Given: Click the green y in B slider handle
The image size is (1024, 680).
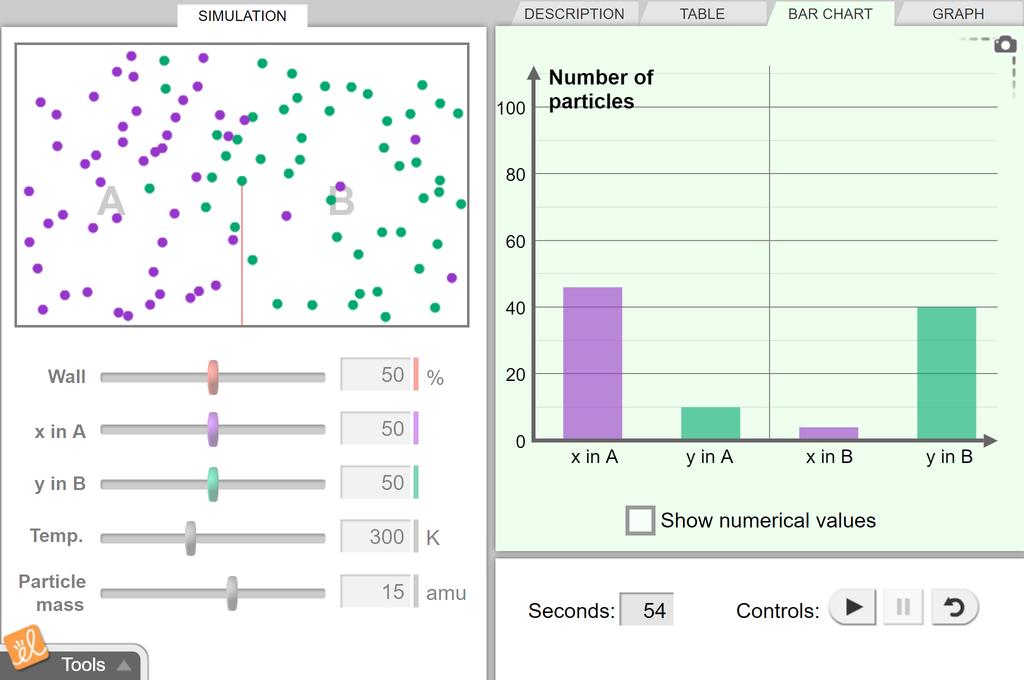Looking at the screenshot, I should click(213, 483).
